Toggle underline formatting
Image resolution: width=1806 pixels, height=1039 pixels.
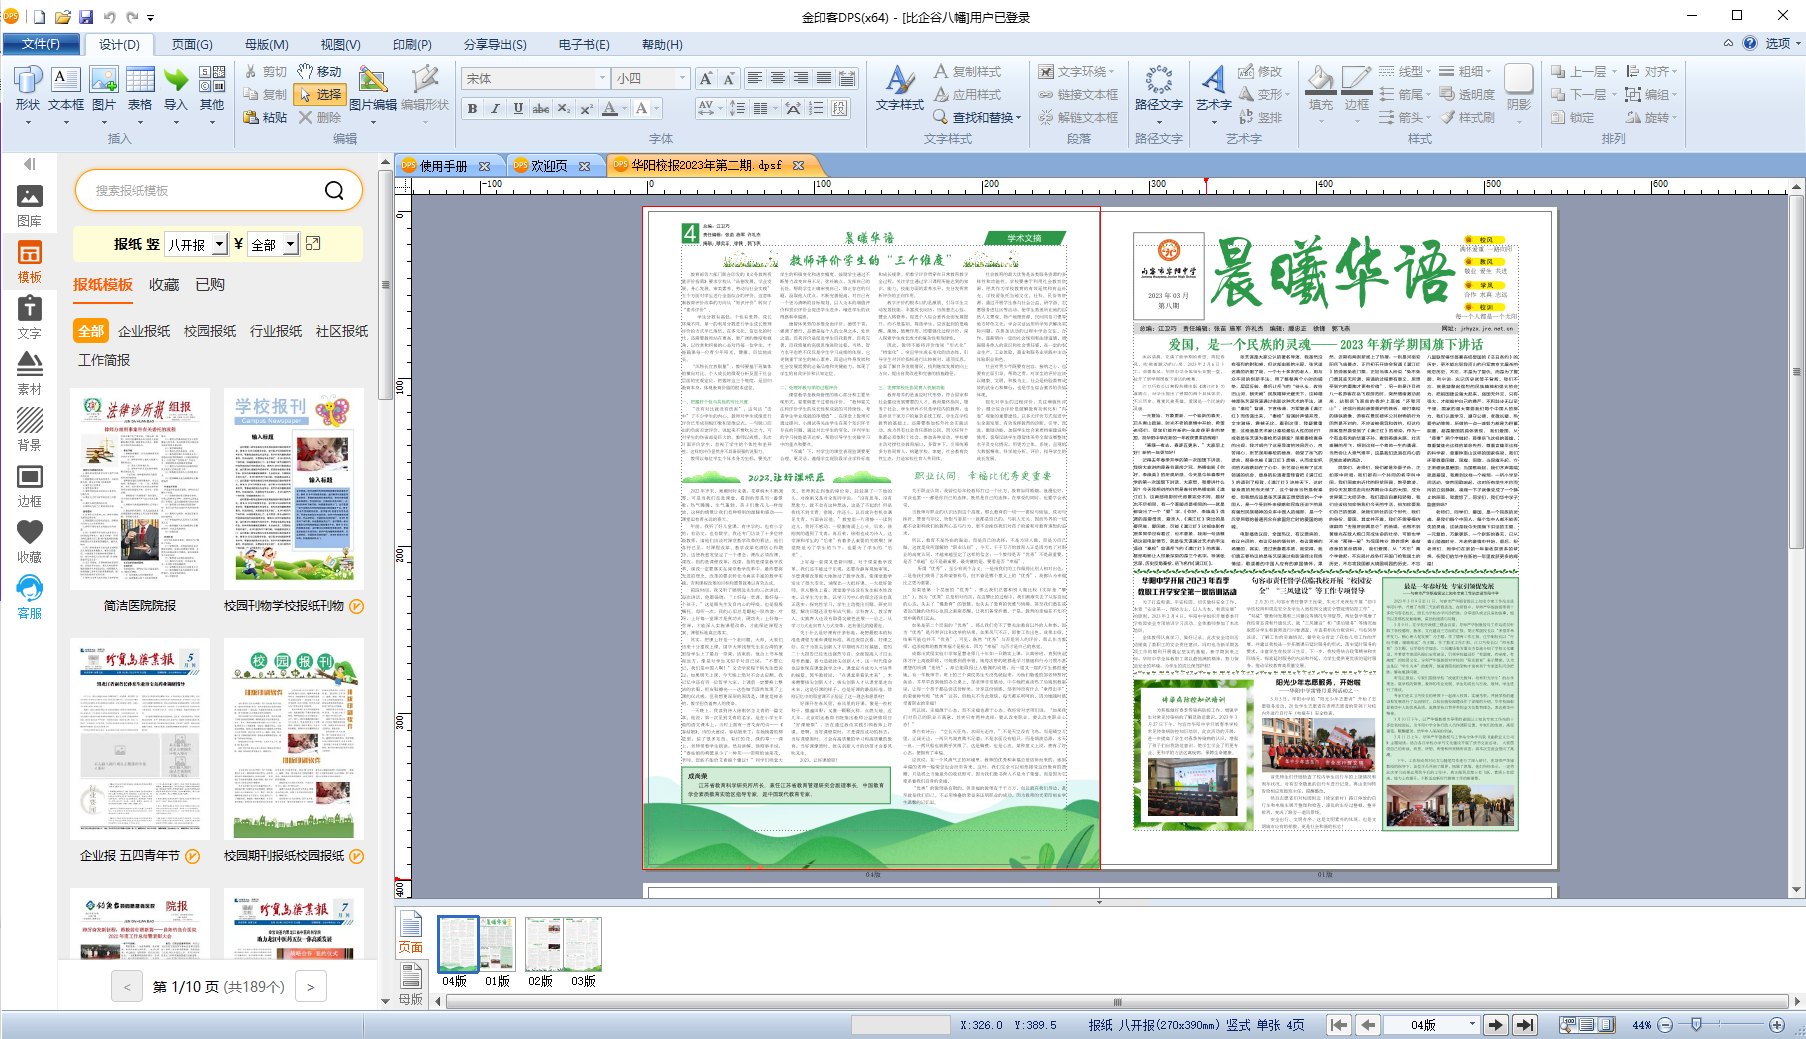(518, 108)
